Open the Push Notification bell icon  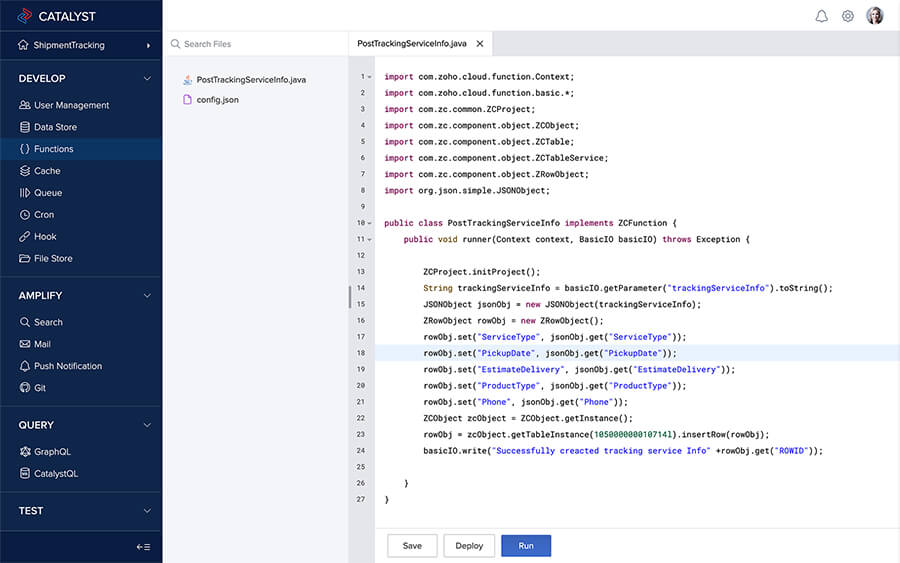(25, 366)
